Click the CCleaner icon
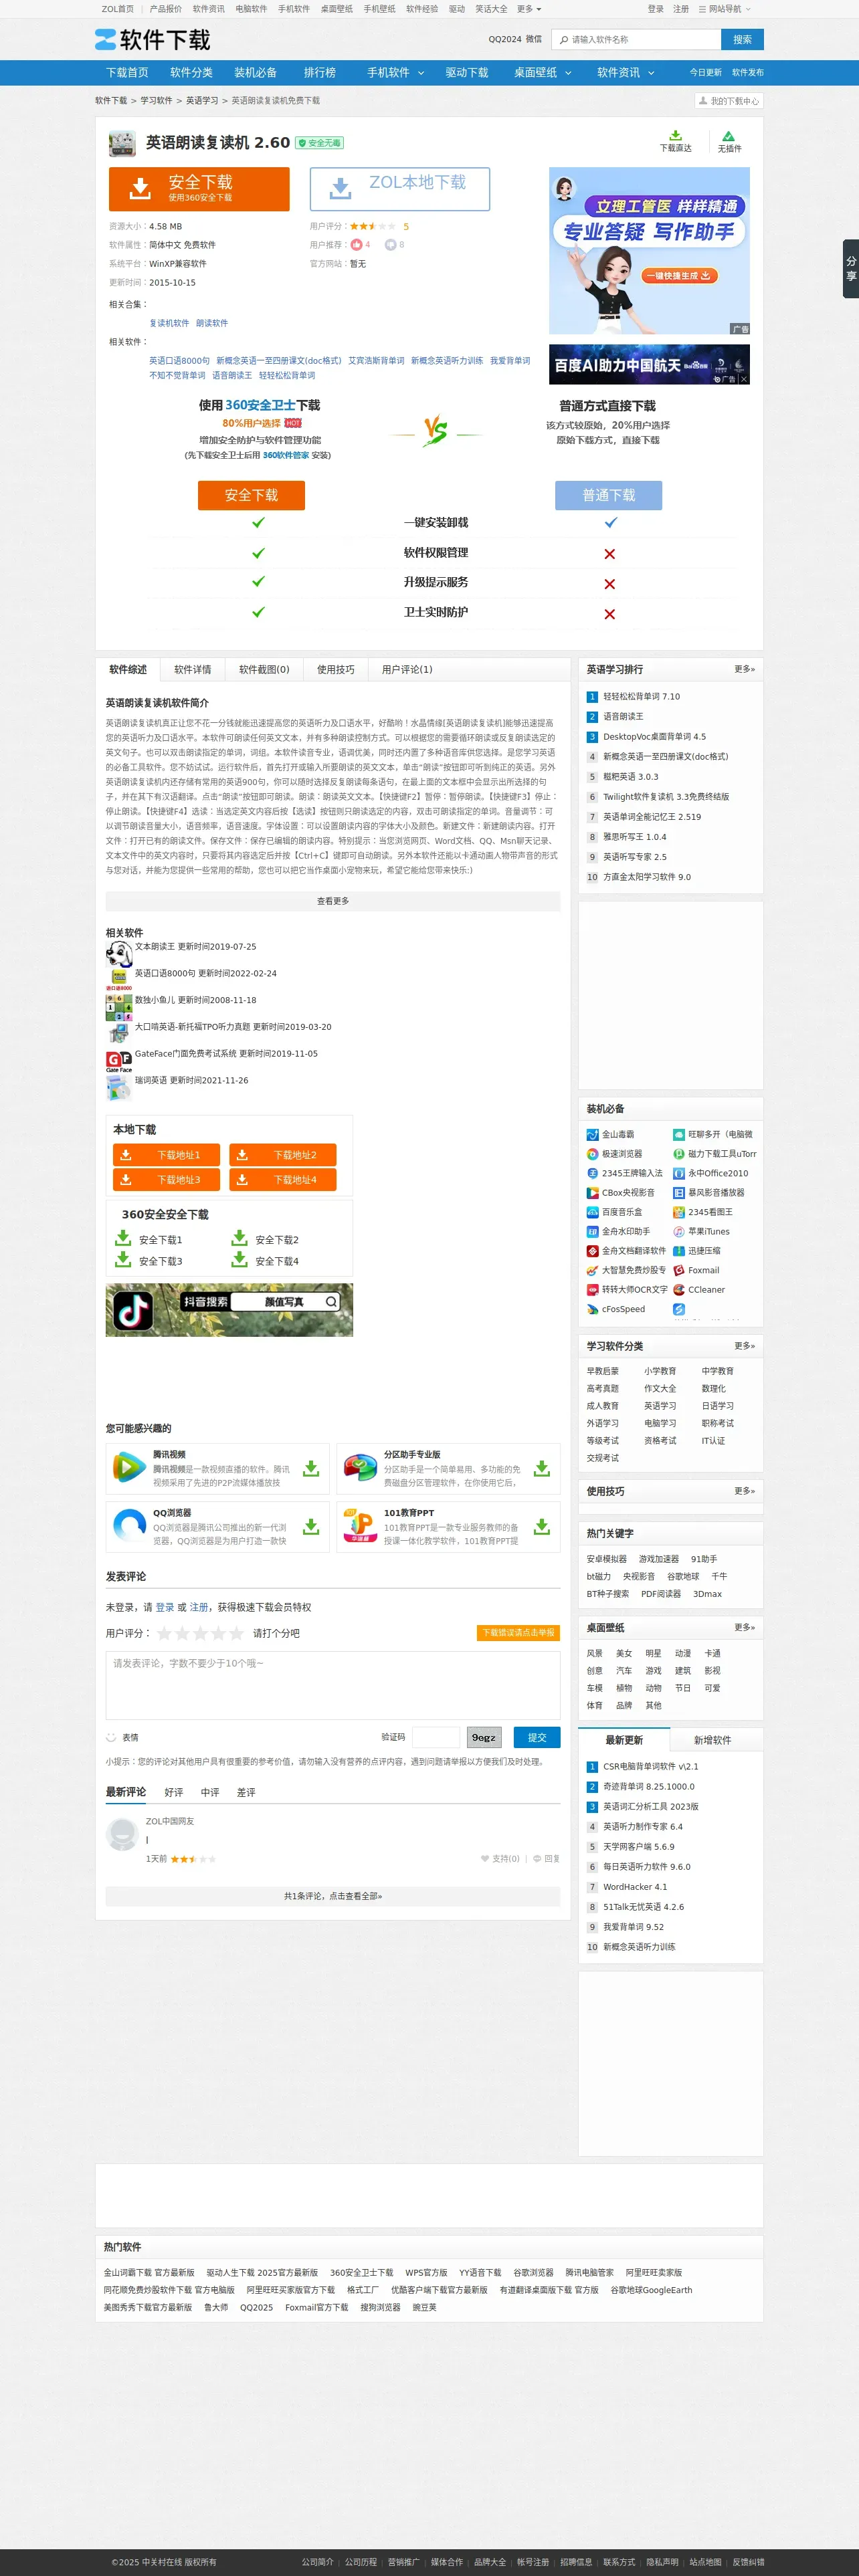The height and width of the screenshot is (2576, 859). (679, 1290)
